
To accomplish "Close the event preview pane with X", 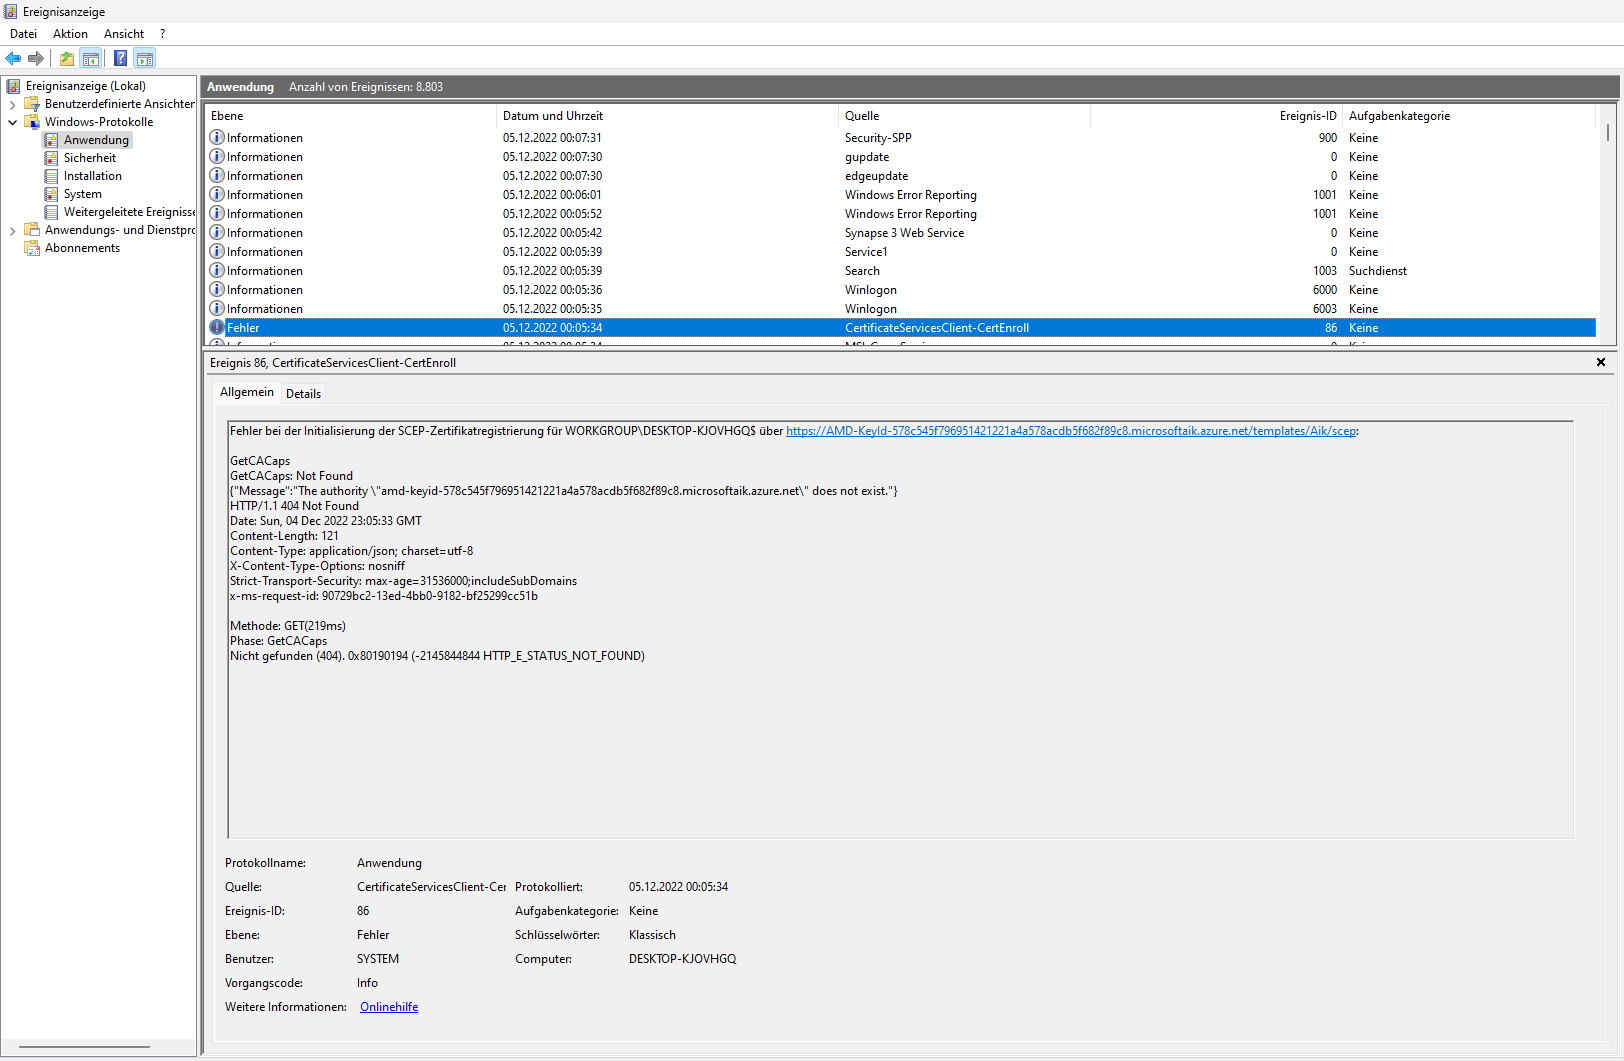I will 1601,362.
